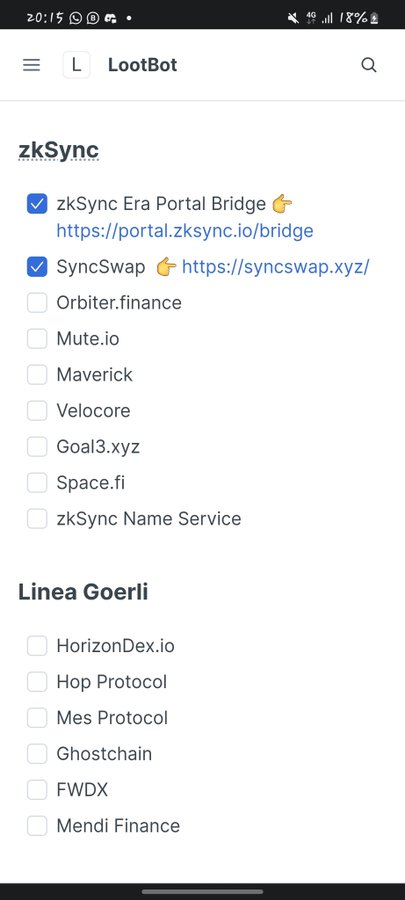This screenshot has height=900, width=405.
Task: Tap the WhatsApp notification icon in status bar
Action: coord(76,18)
